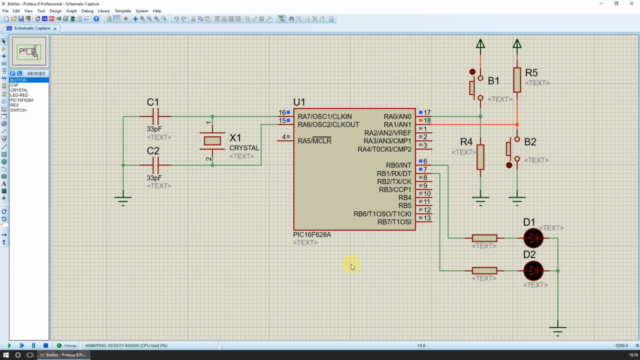
Task: Click the Y-Mirror vertical flip icon
Action: point(4,242)
